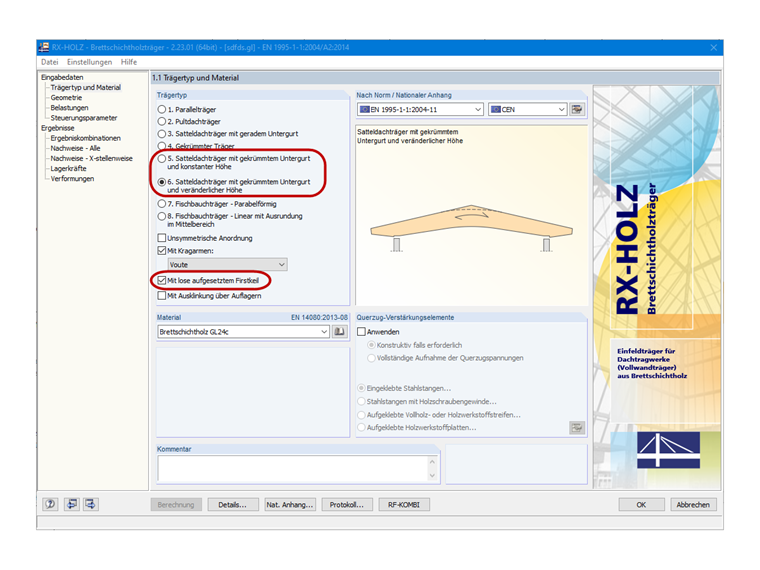Click Eingabedaten tree root
This screenshot has height=570, width=760.
coord(62,77)
